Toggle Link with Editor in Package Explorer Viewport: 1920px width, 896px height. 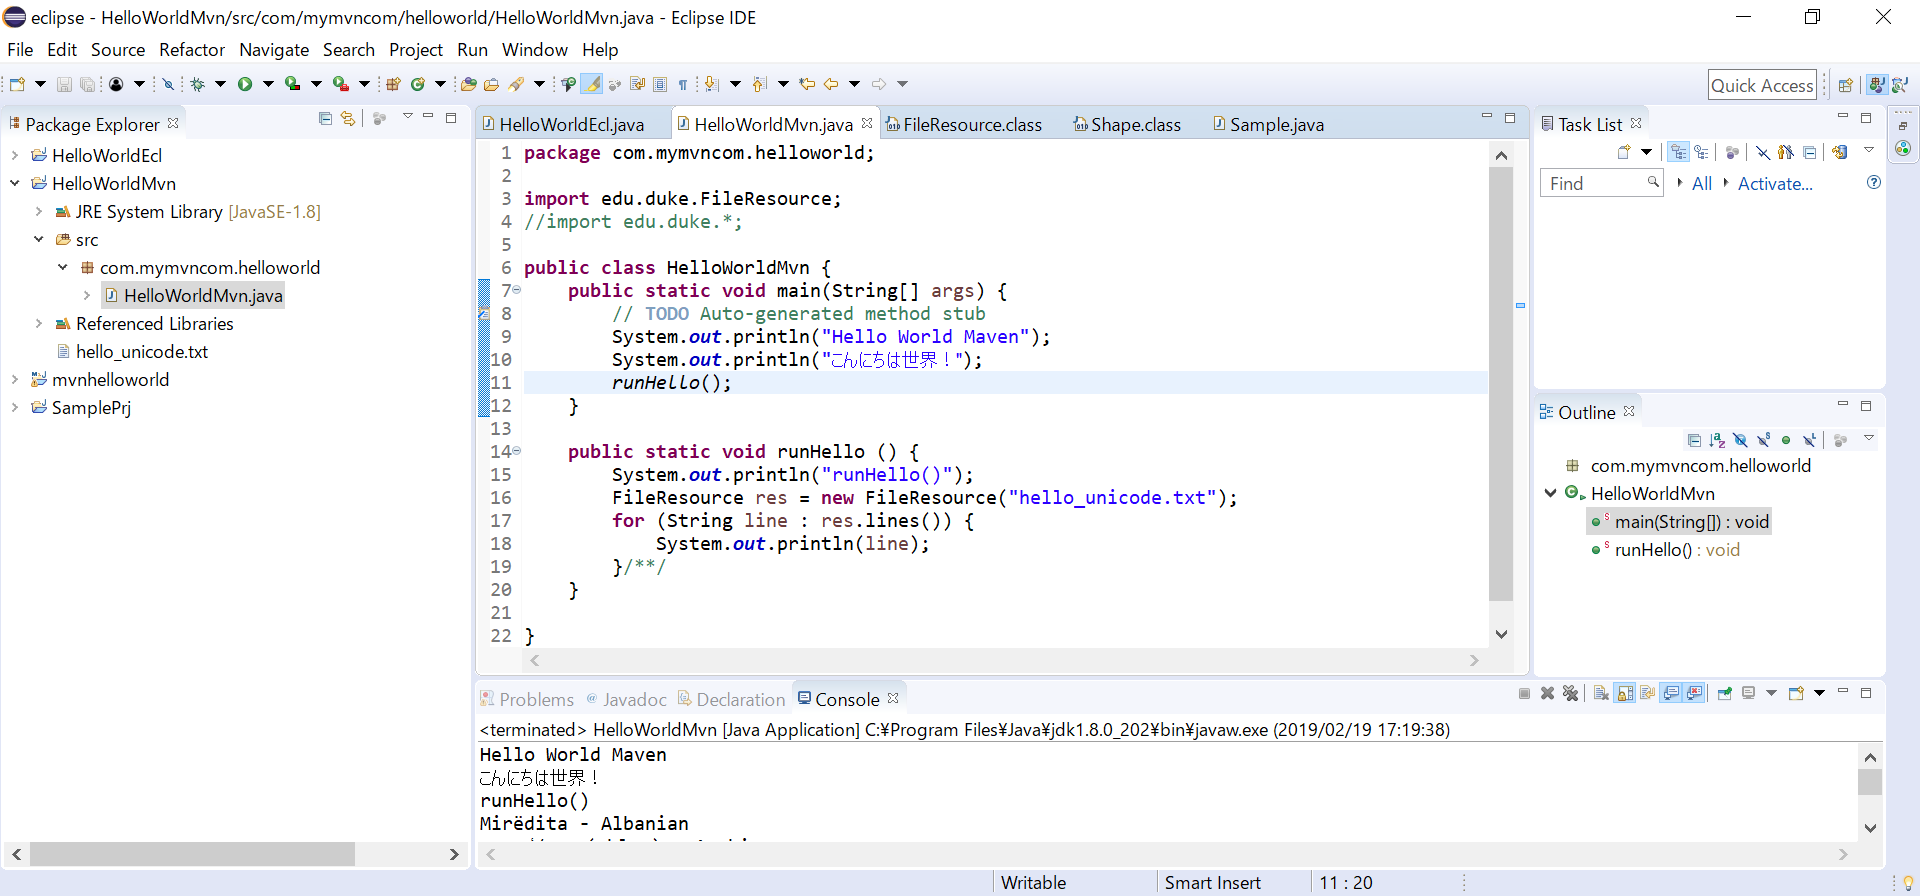(x=348, y=118)
